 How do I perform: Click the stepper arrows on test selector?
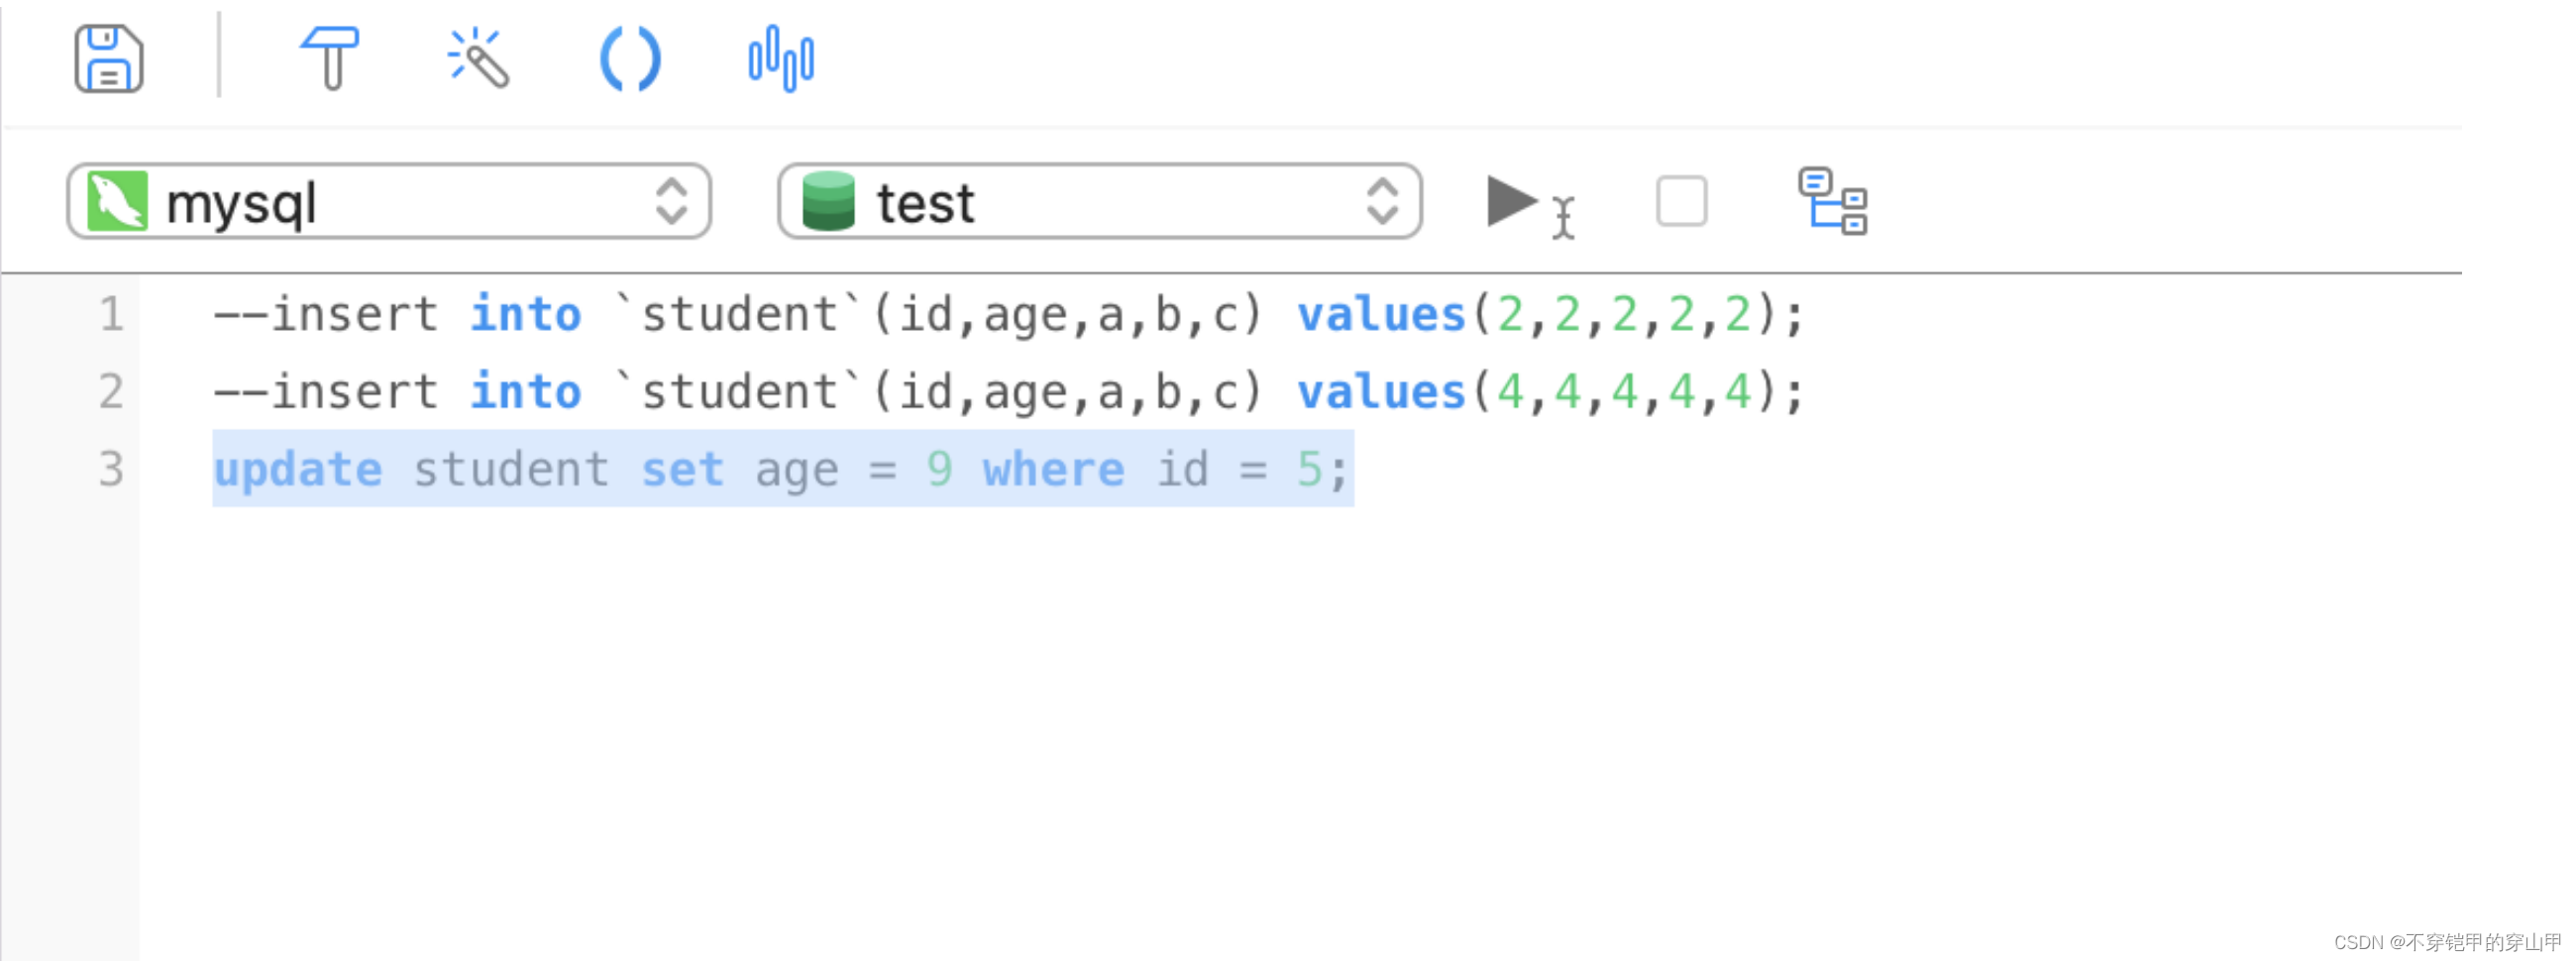(x=1382, y=202)
